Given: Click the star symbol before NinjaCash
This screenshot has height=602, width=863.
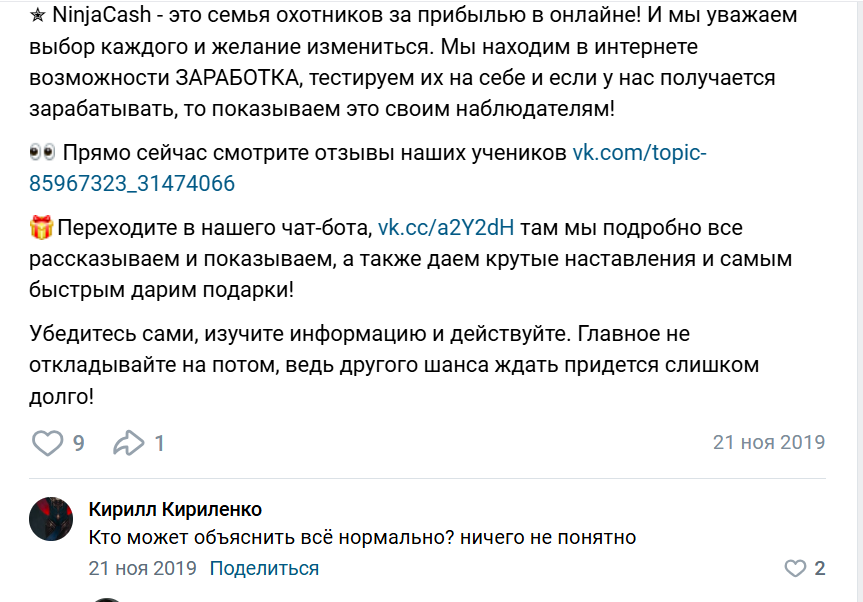Looking at the screenshot, I should 39,15.
